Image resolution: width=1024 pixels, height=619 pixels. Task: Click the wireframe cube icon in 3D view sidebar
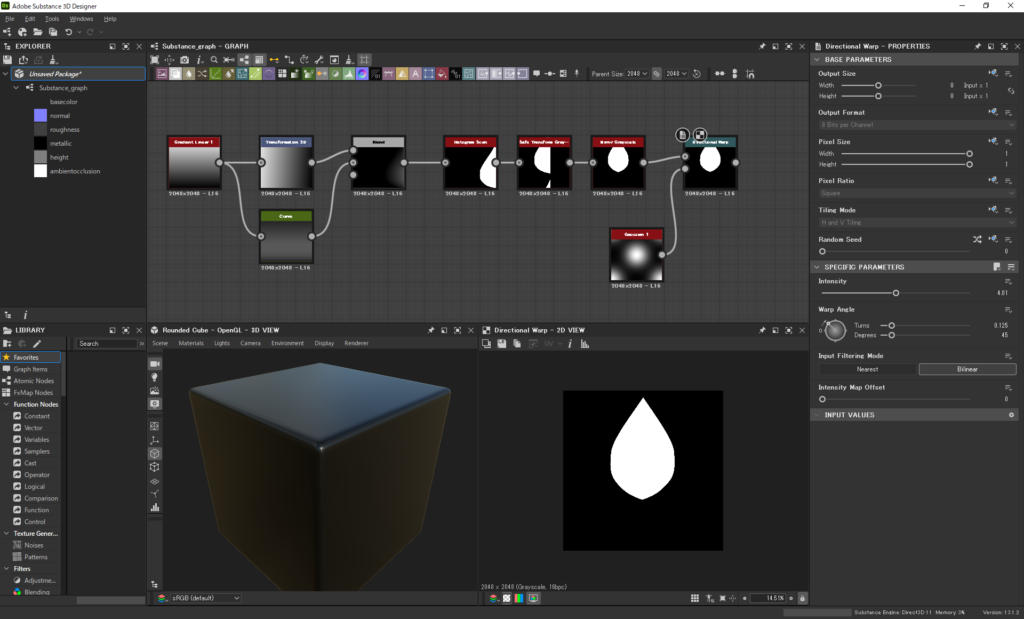point(155,467)
